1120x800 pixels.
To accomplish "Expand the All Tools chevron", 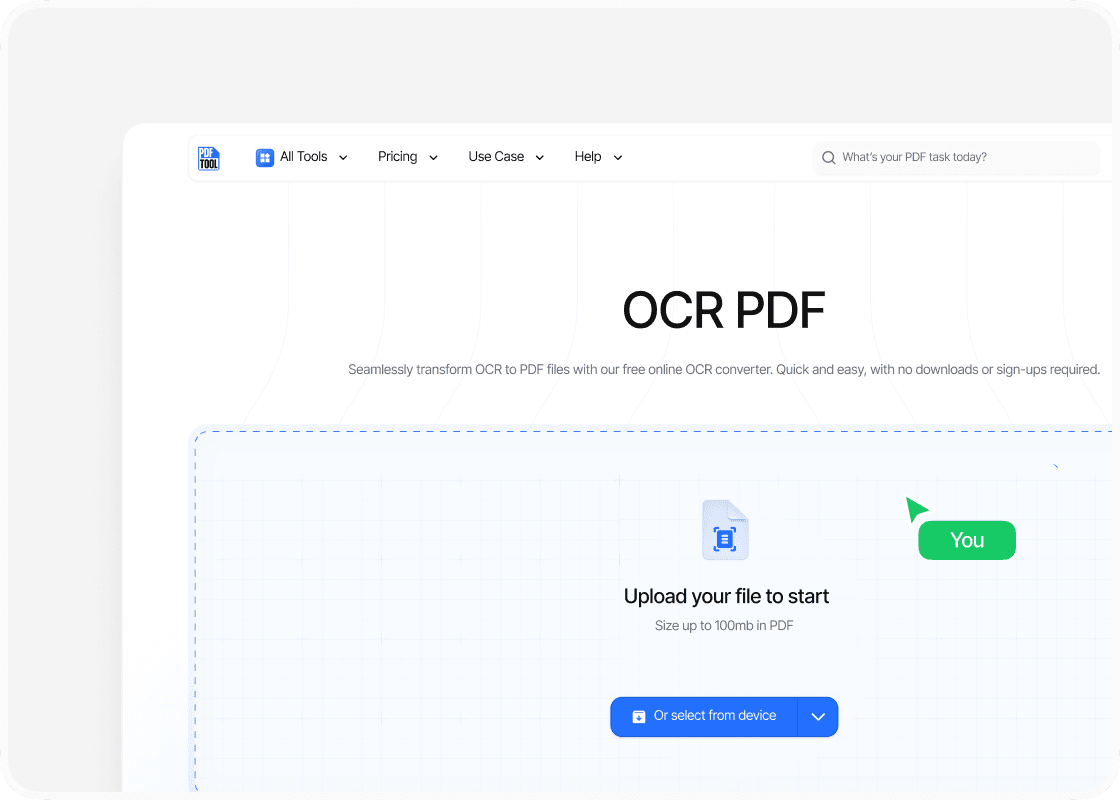I will click(x=343, y=158).
